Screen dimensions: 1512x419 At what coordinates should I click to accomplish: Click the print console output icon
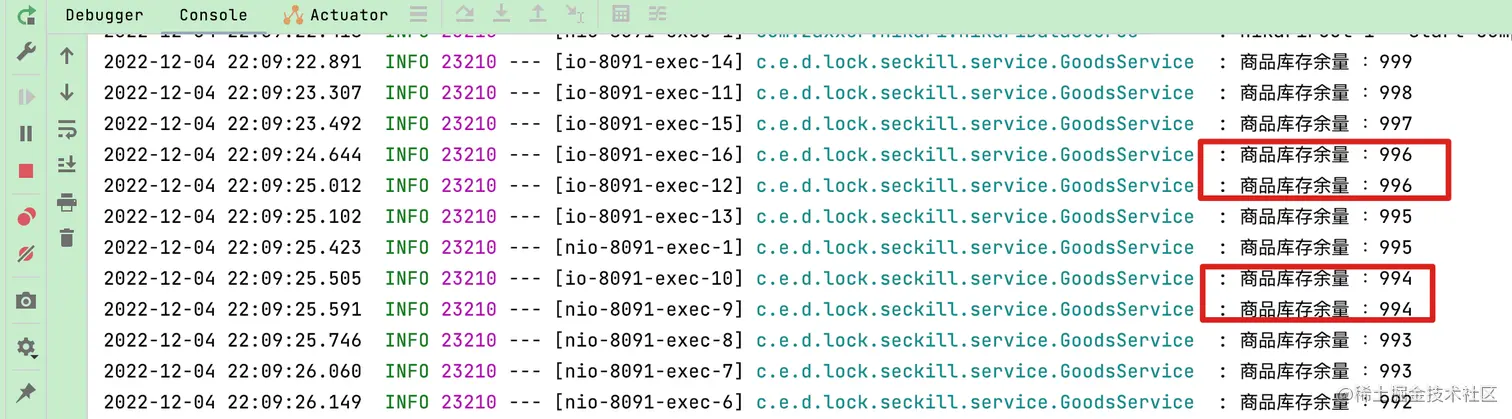coord(67,203)
